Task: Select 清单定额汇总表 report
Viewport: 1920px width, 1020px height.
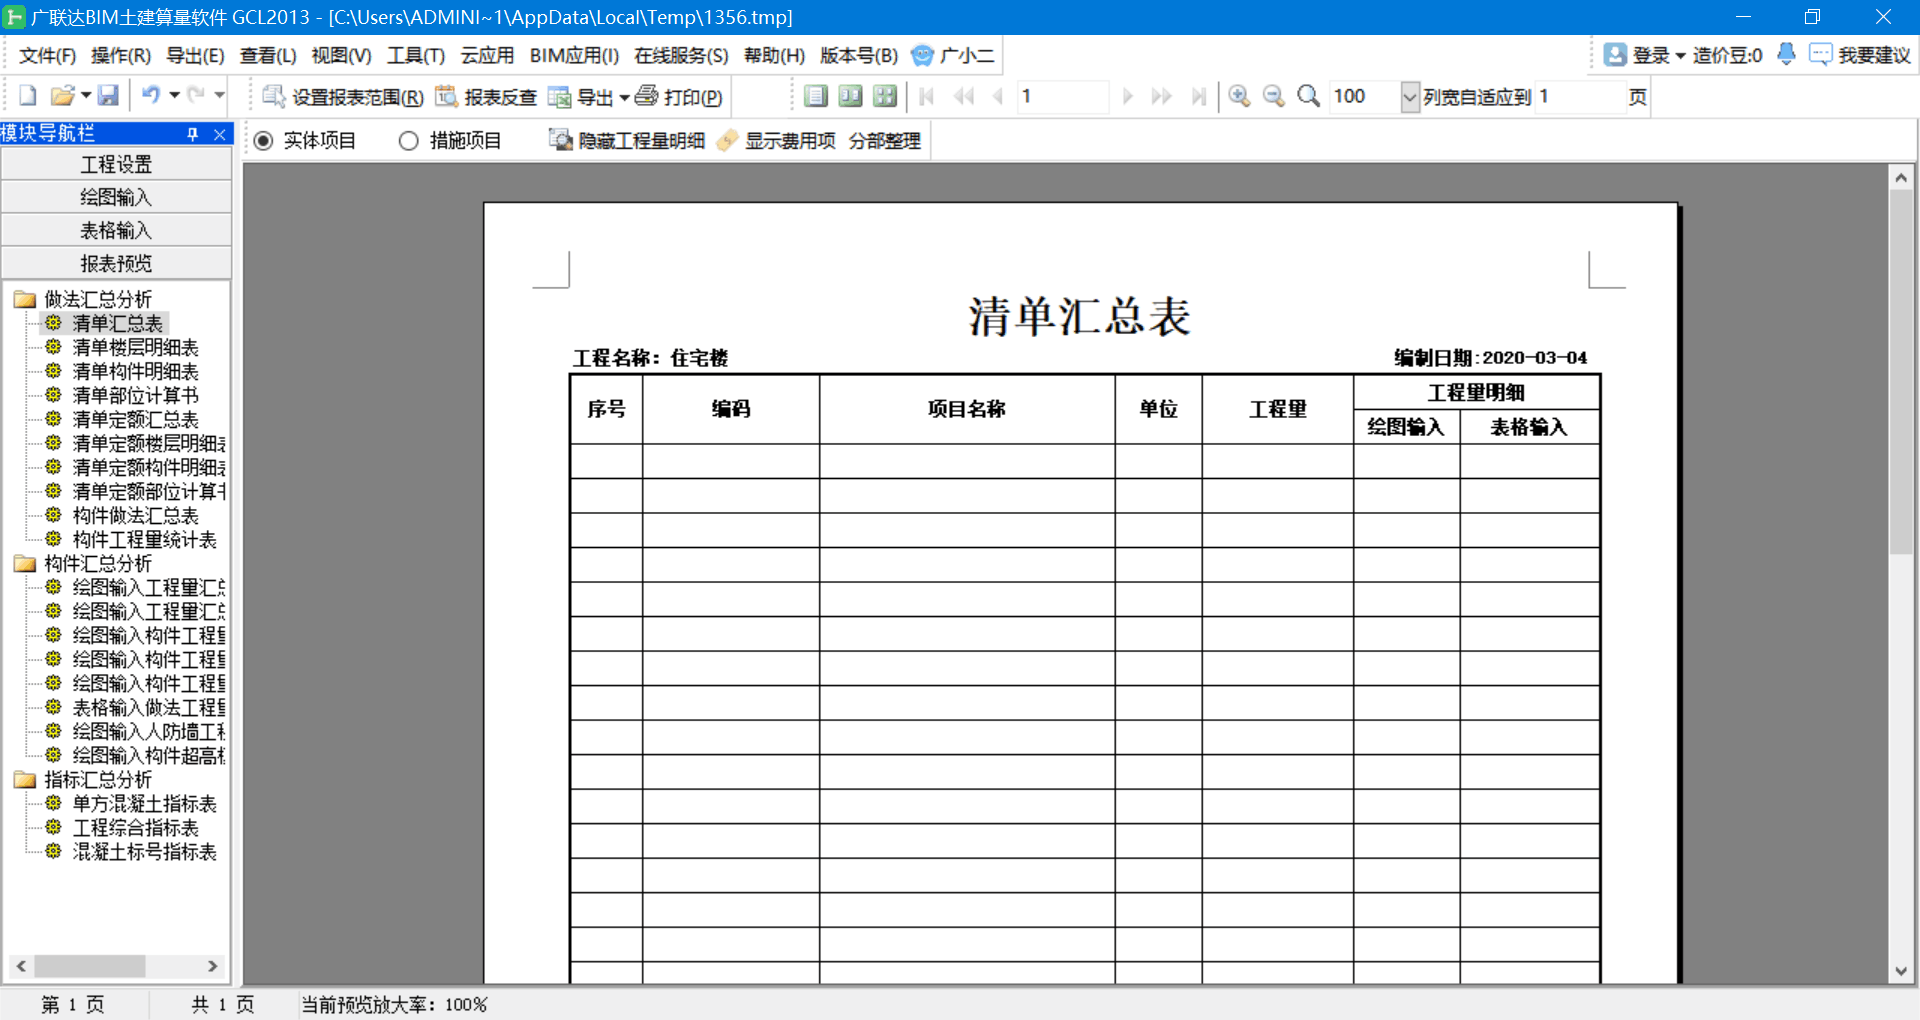Action: click(136, 419)
